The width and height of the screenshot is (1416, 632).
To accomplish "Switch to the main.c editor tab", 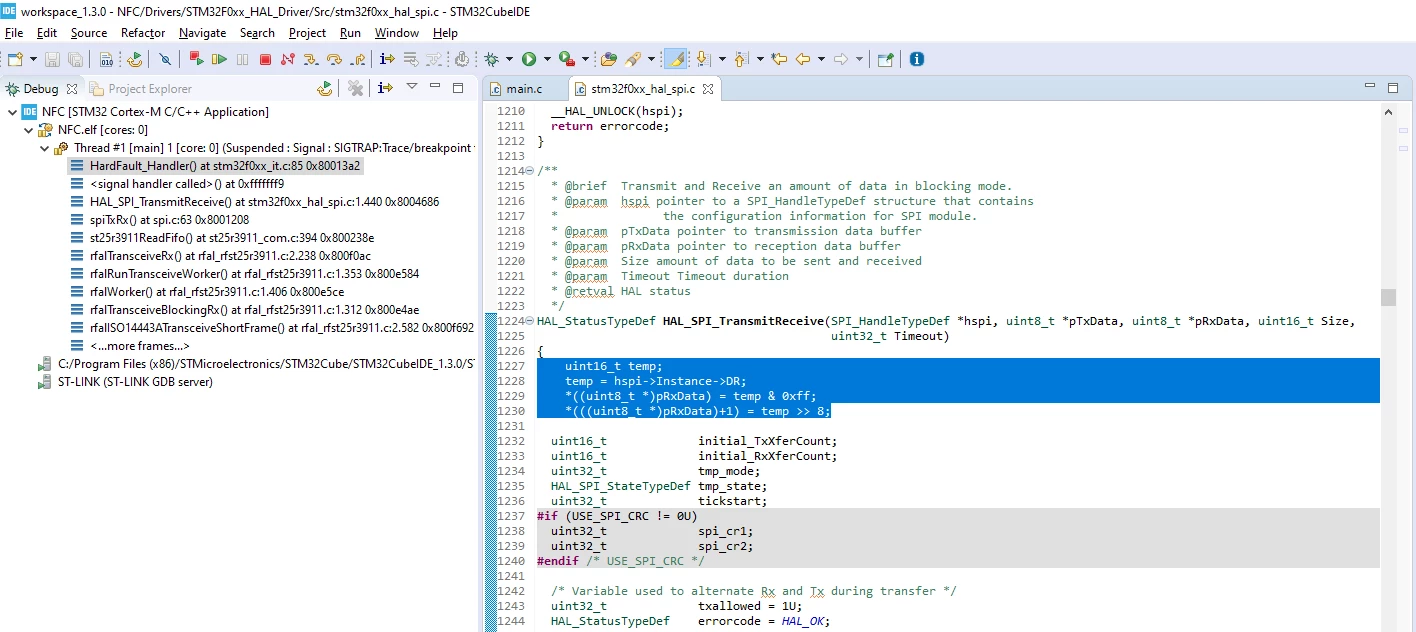I will (x=524, y=89).
